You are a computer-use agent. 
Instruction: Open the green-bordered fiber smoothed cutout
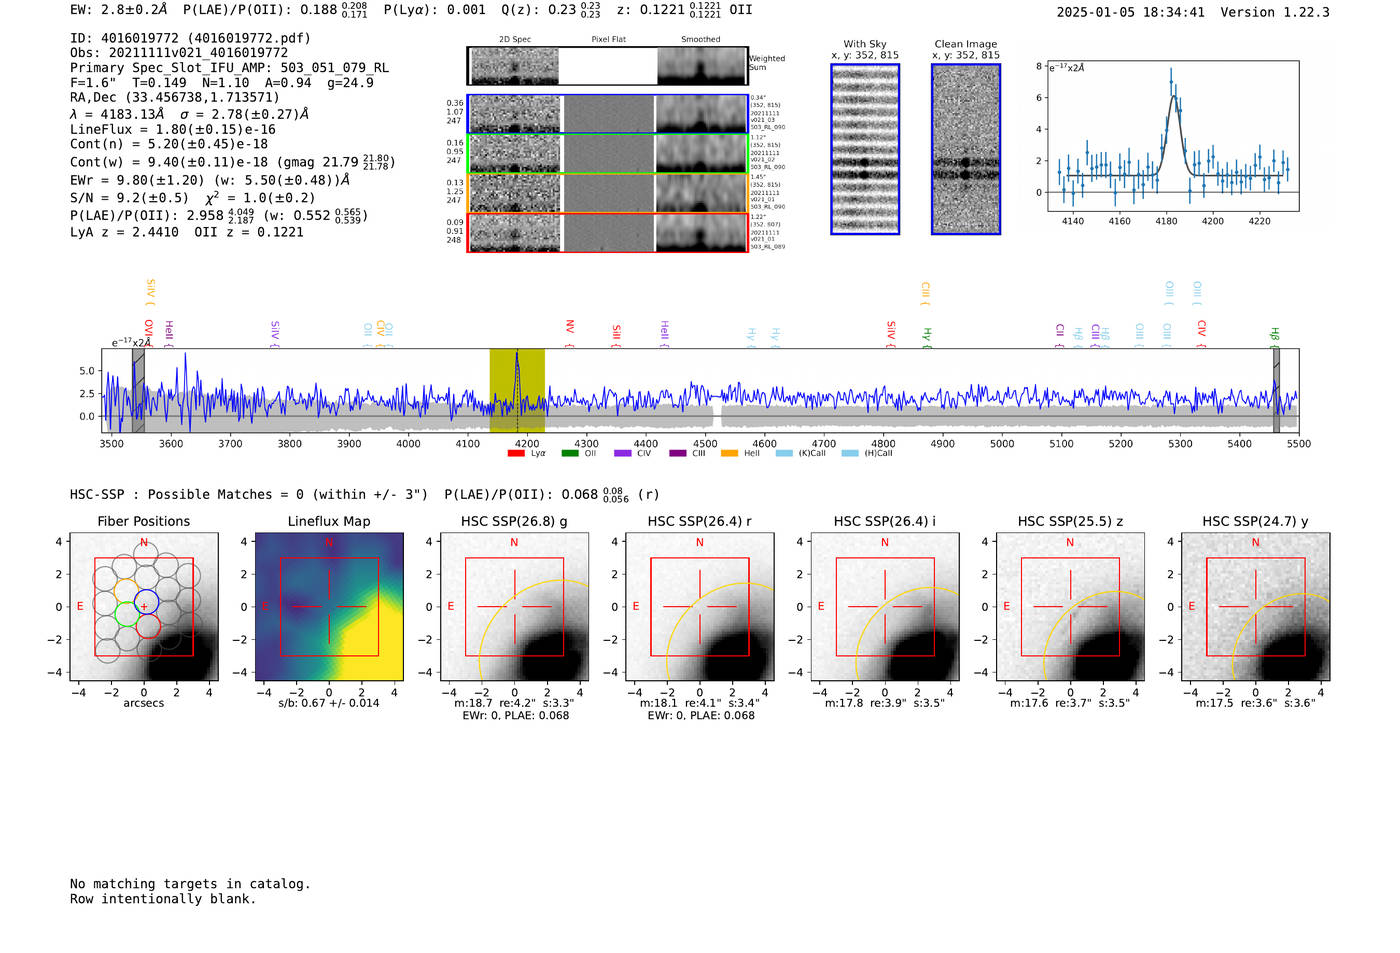pyautogui.click(x=702, y=154)
